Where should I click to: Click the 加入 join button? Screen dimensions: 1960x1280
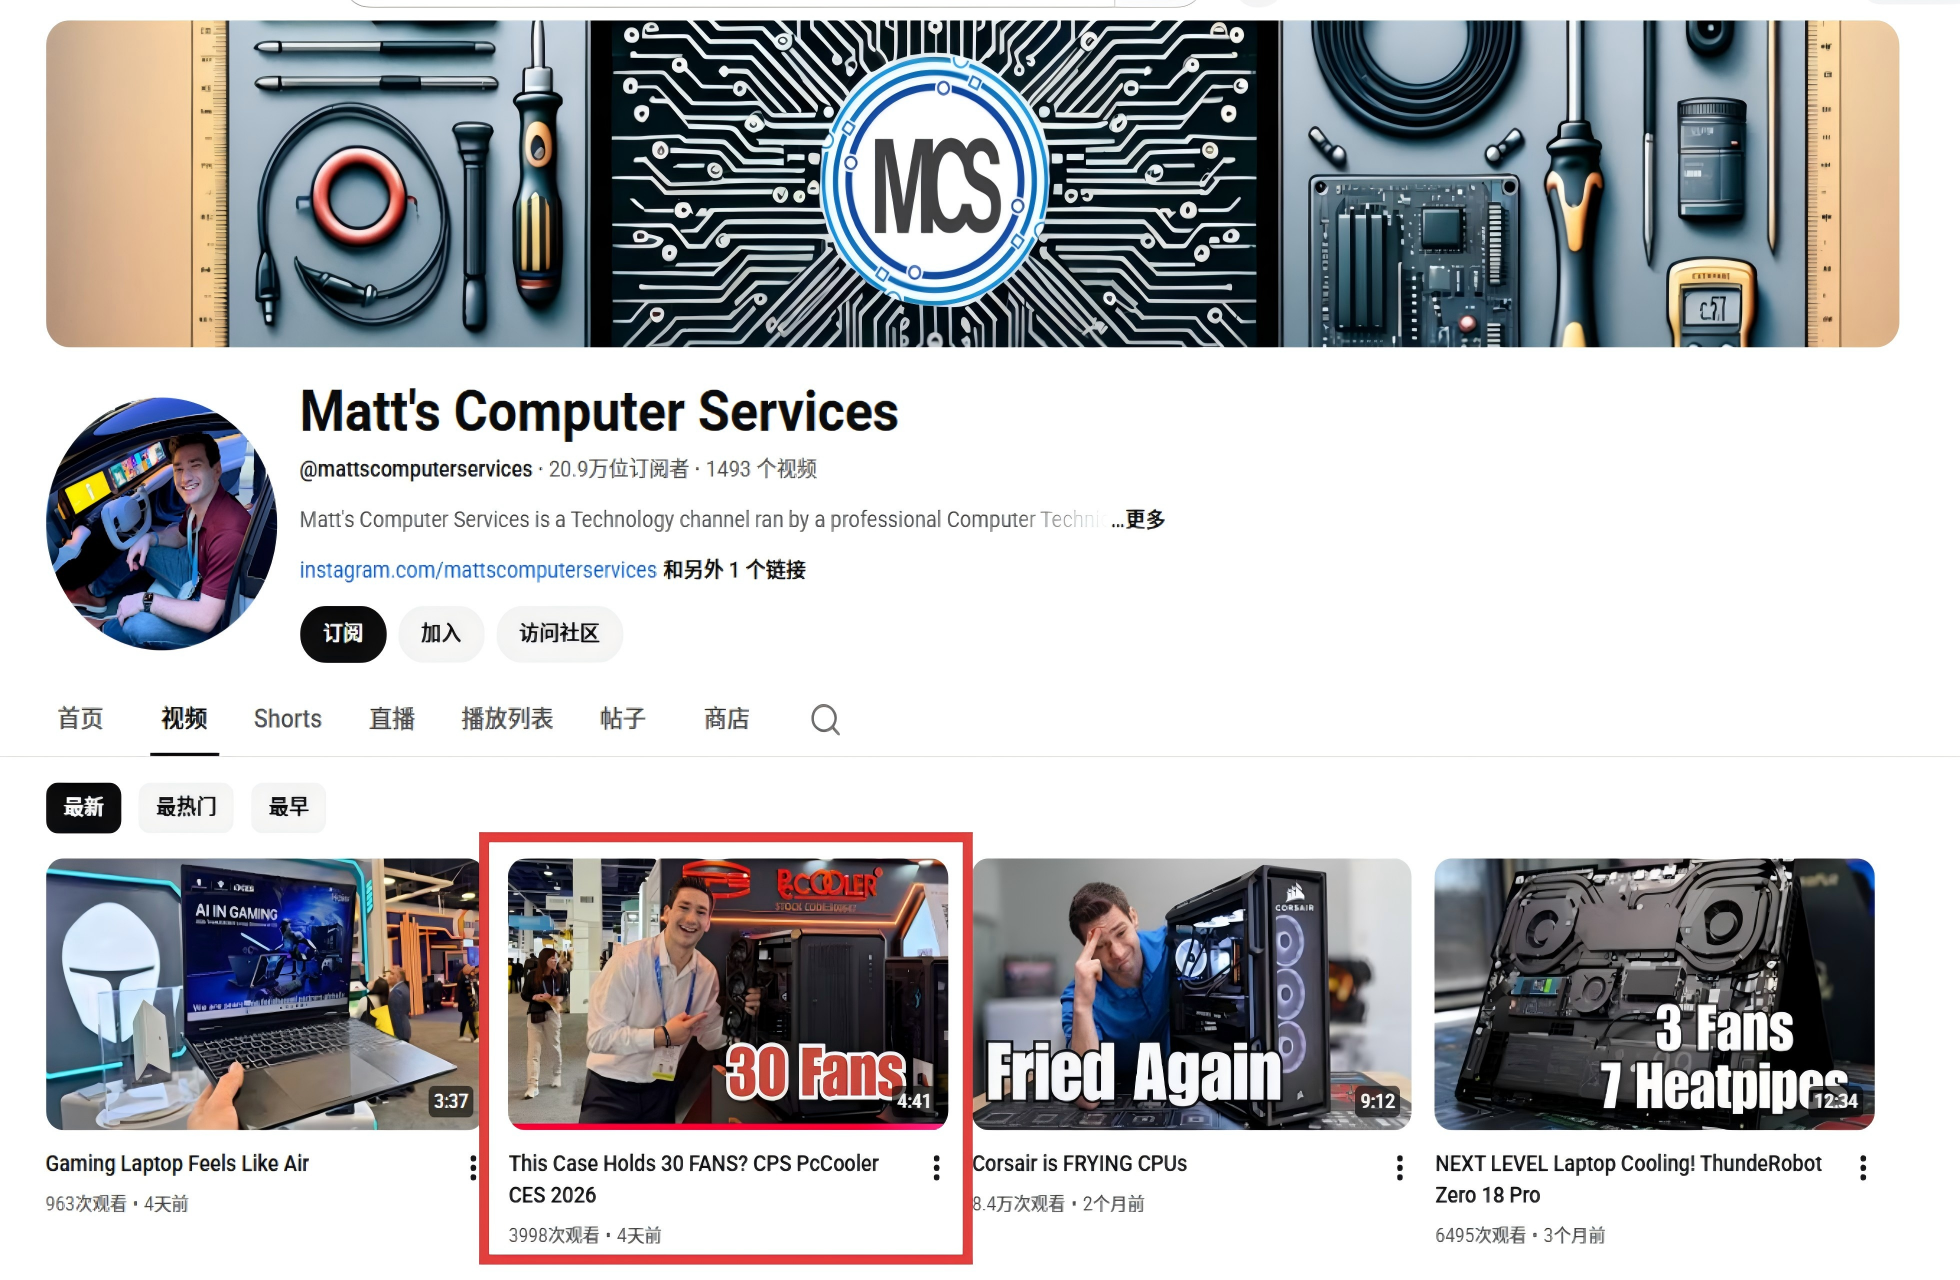click(x=441, y=634)
